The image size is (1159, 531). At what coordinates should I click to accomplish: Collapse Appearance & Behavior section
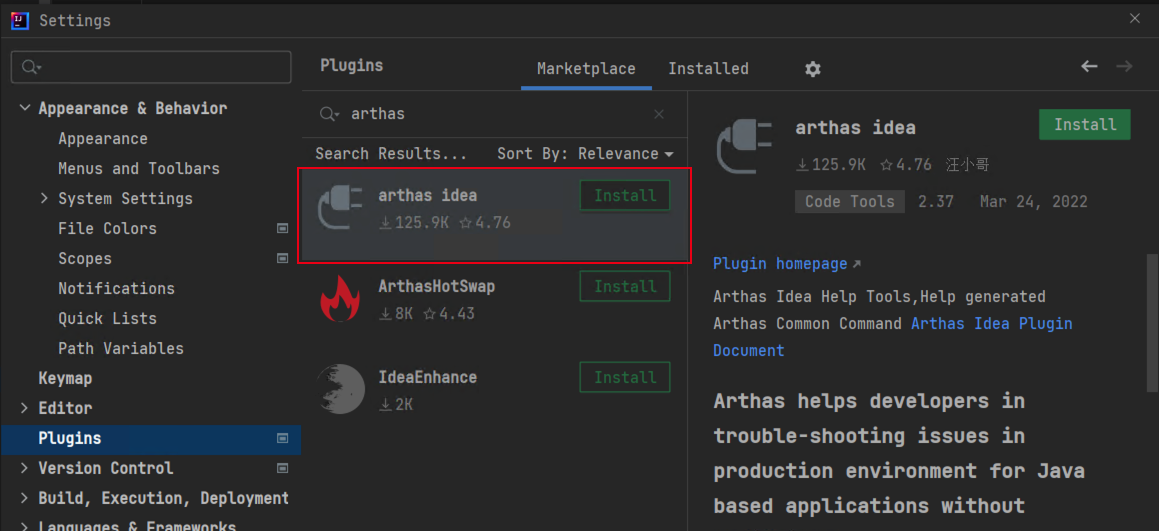[x=24, y=109]
